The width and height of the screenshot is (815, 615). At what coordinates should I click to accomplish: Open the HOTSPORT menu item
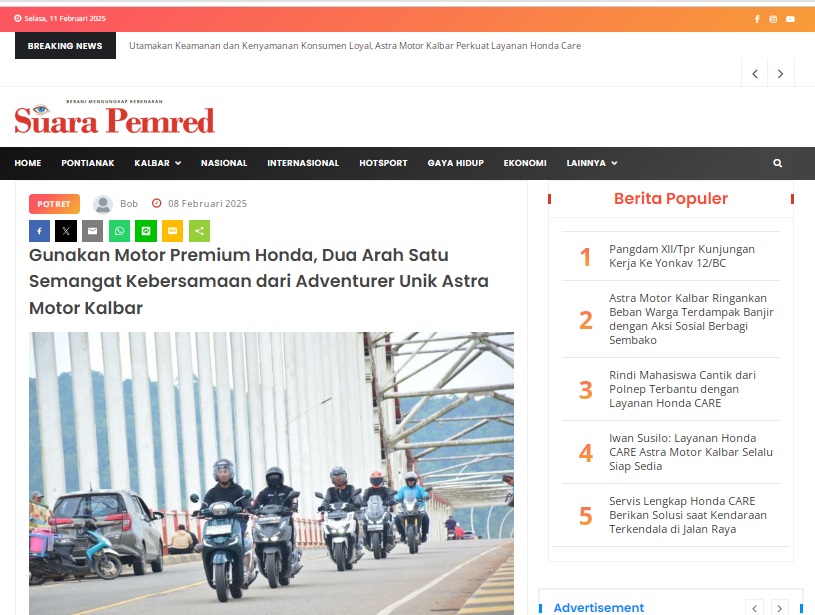[383, 163]
